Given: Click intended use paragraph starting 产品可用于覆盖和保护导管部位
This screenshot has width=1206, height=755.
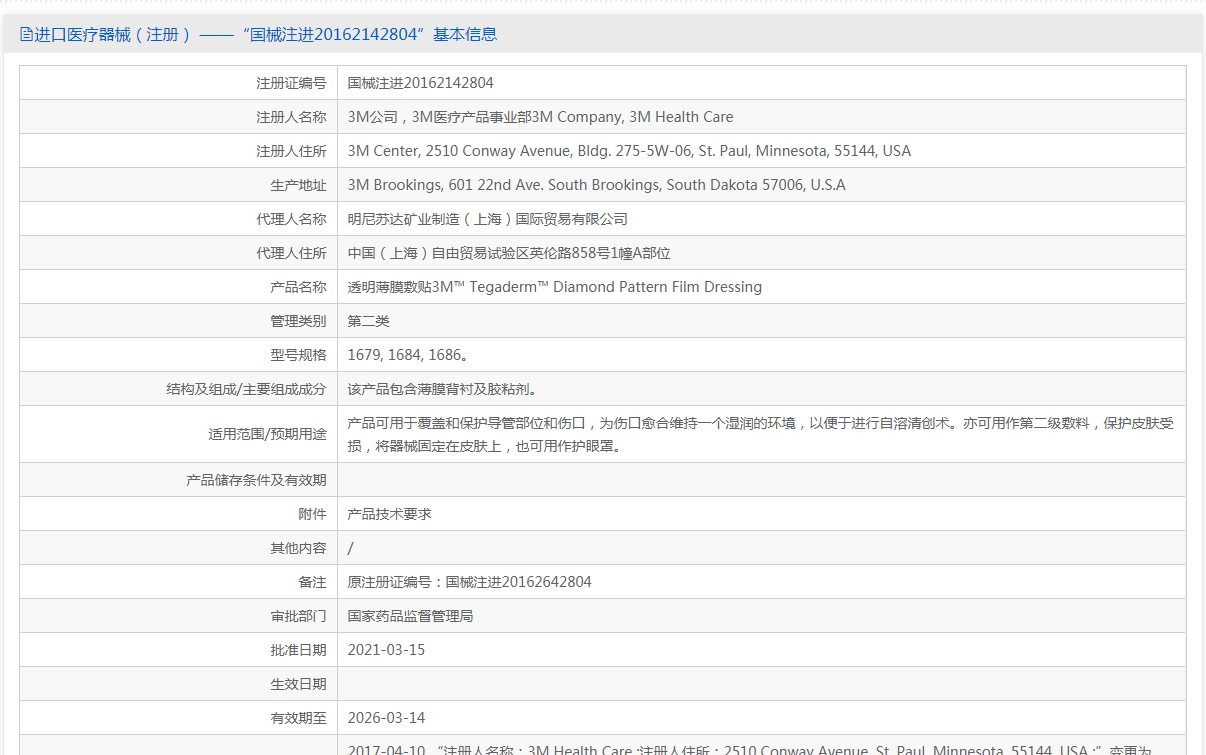Looking at the screenshot, I should [x=761, y=434].
